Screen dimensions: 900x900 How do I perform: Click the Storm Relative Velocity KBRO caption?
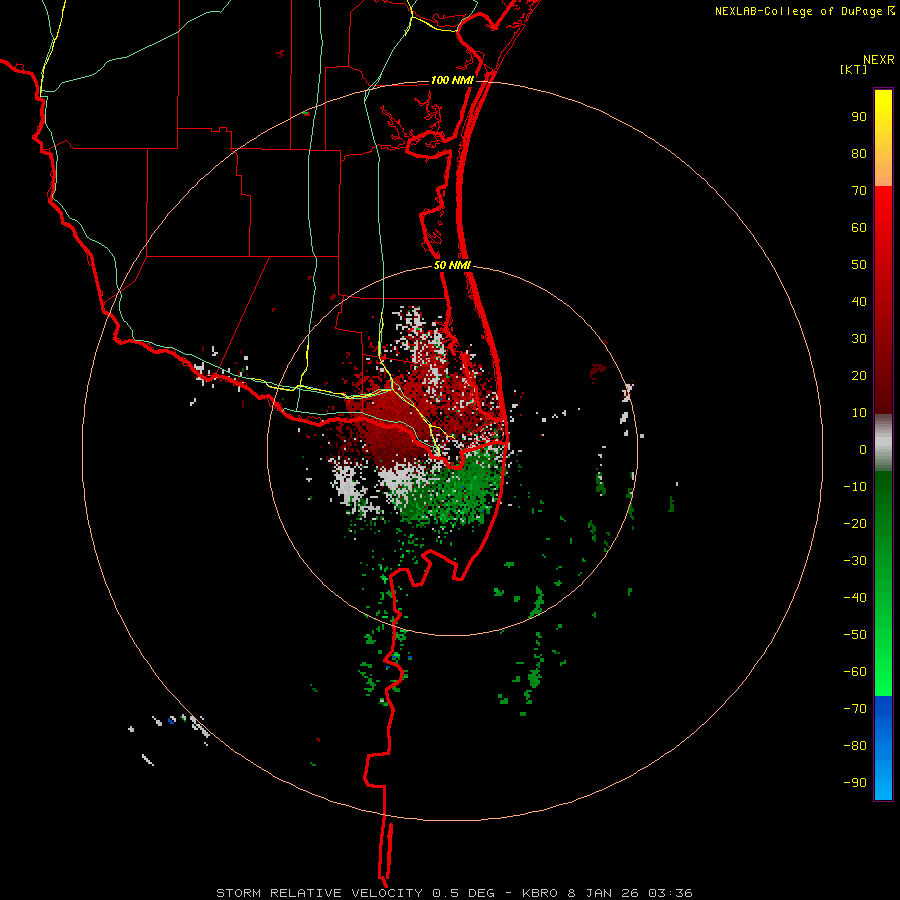(x=454, y=893)
